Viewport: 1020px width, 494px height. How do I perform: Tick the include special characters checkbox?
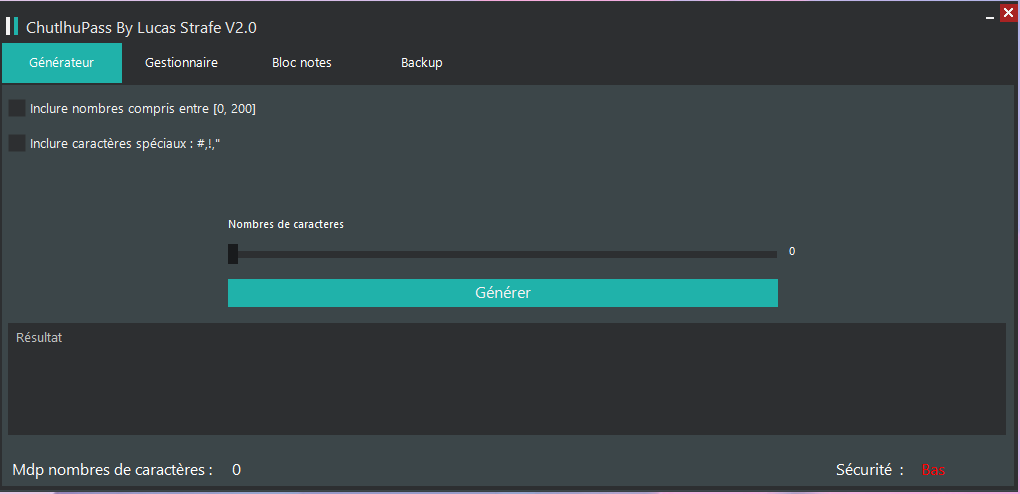coord(17,143)
